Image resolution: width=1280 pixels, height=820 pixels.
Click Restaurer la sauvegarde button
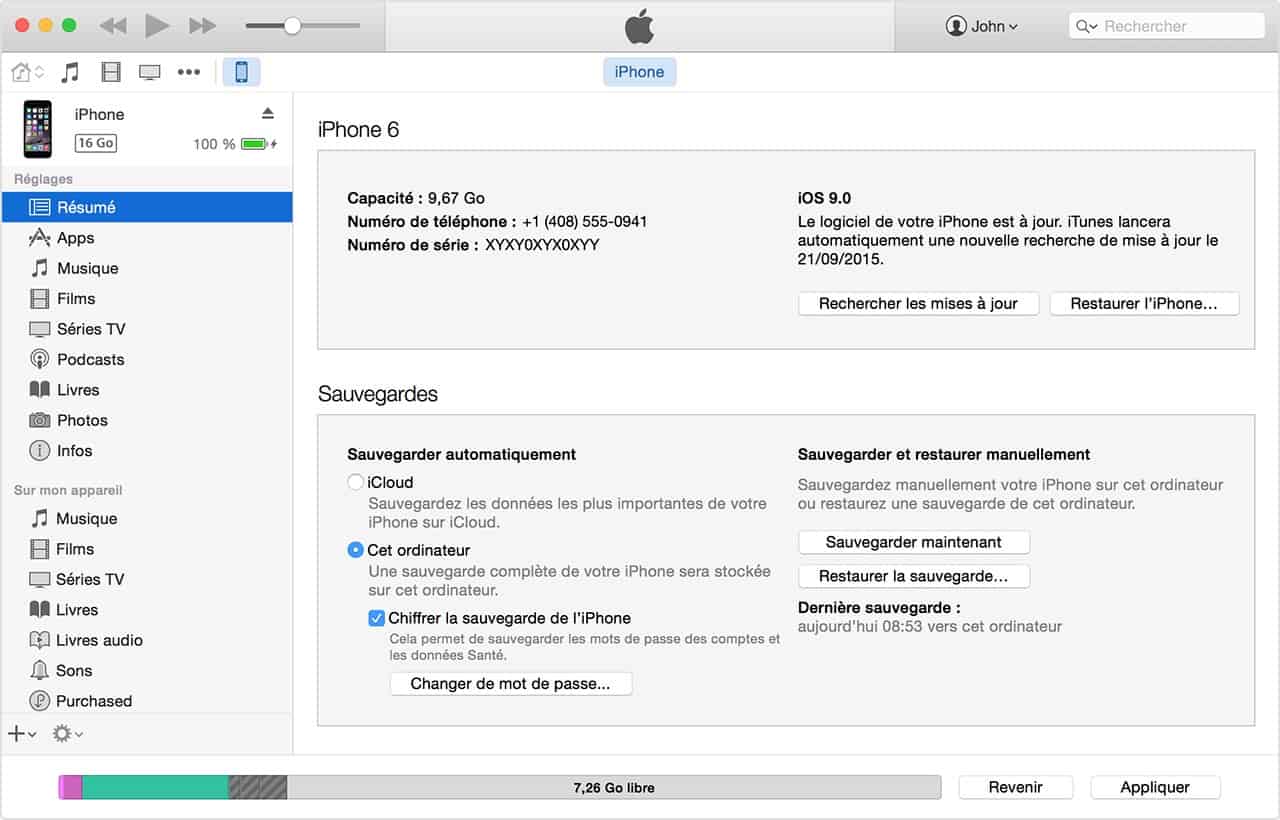[914, 576]
